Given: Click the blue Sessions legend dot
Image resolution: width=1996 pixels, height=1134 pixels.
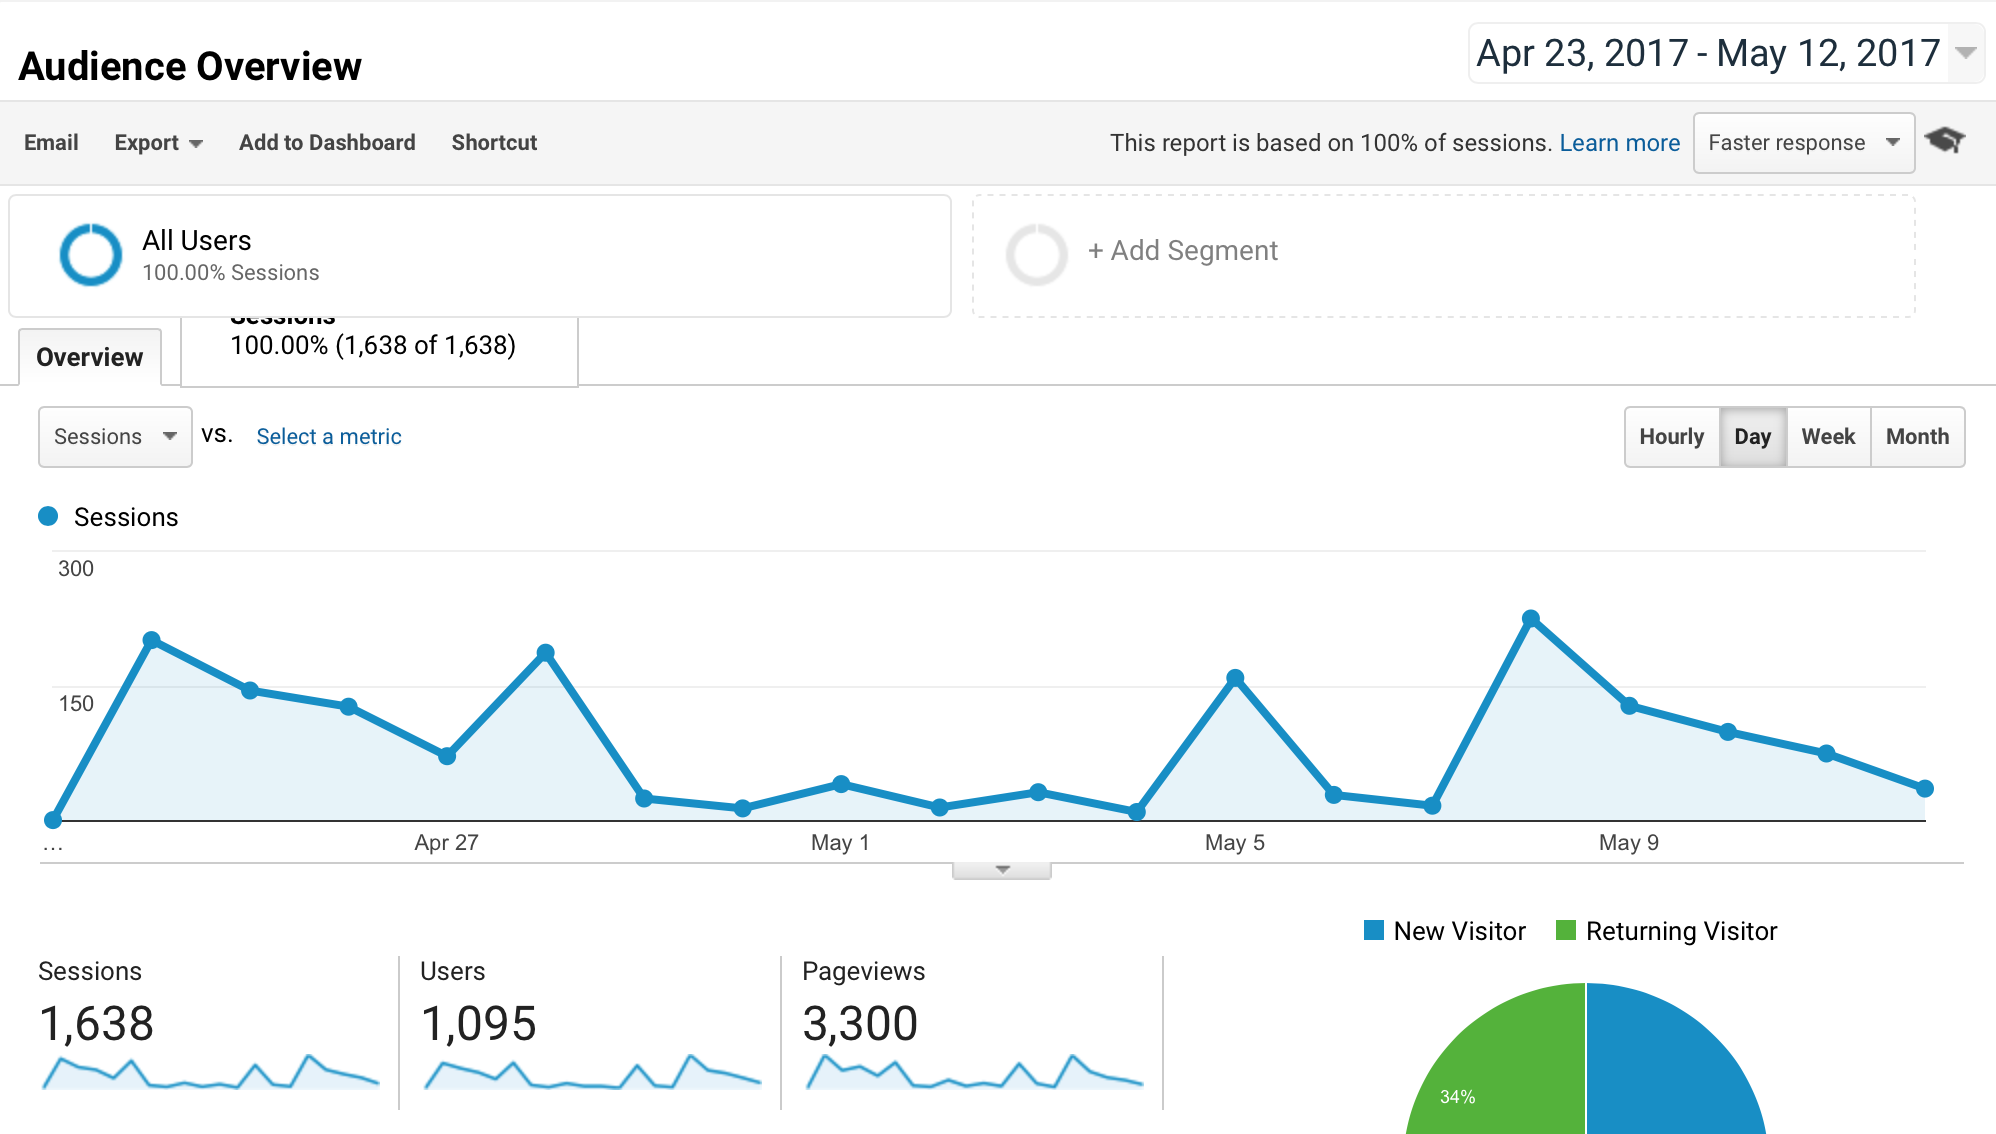Looking at the screenshot, I should tap(48, 516).
